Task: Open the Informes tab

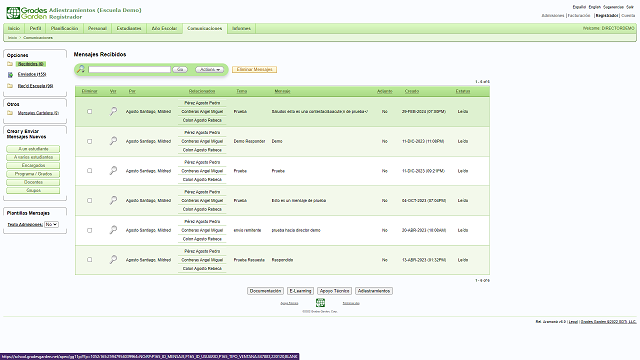Action: (241, 28)
